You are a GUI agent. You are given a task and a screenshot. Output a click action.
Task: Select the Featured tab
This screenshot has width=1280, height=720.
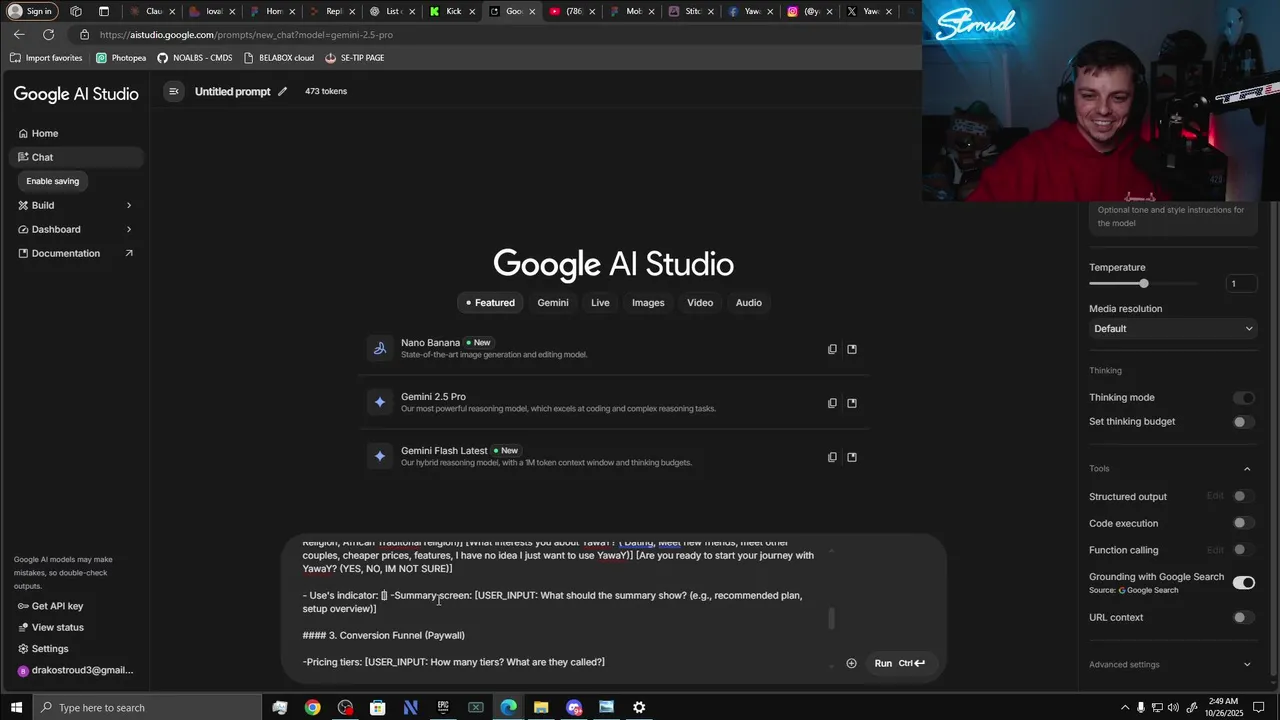(x=489, y=303)
